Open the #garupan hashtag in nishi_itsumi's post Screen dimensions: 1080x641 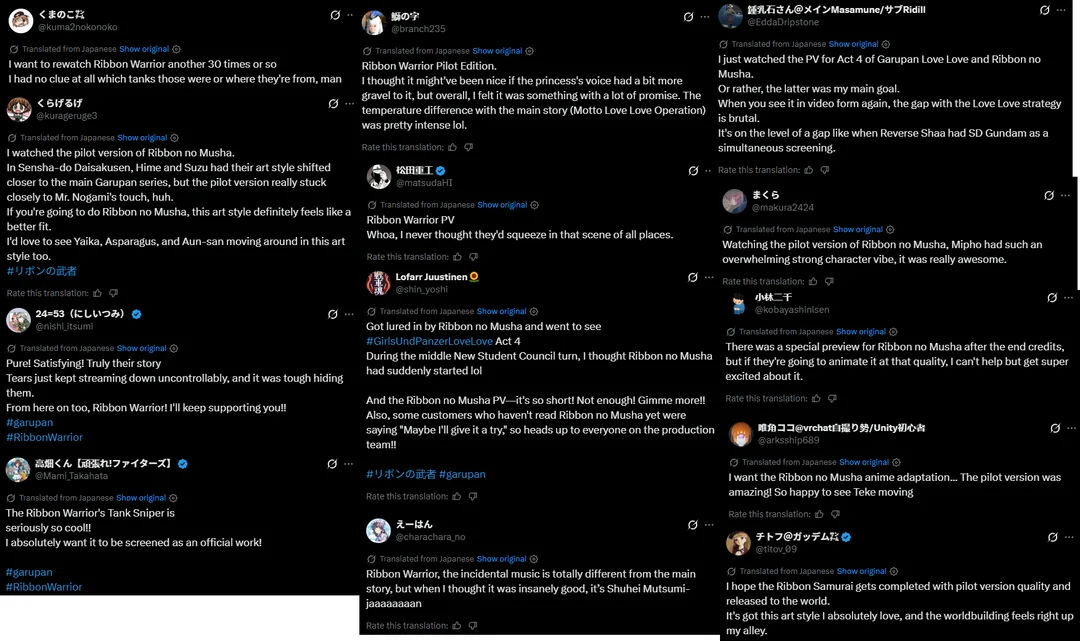(x=30, y=423)
